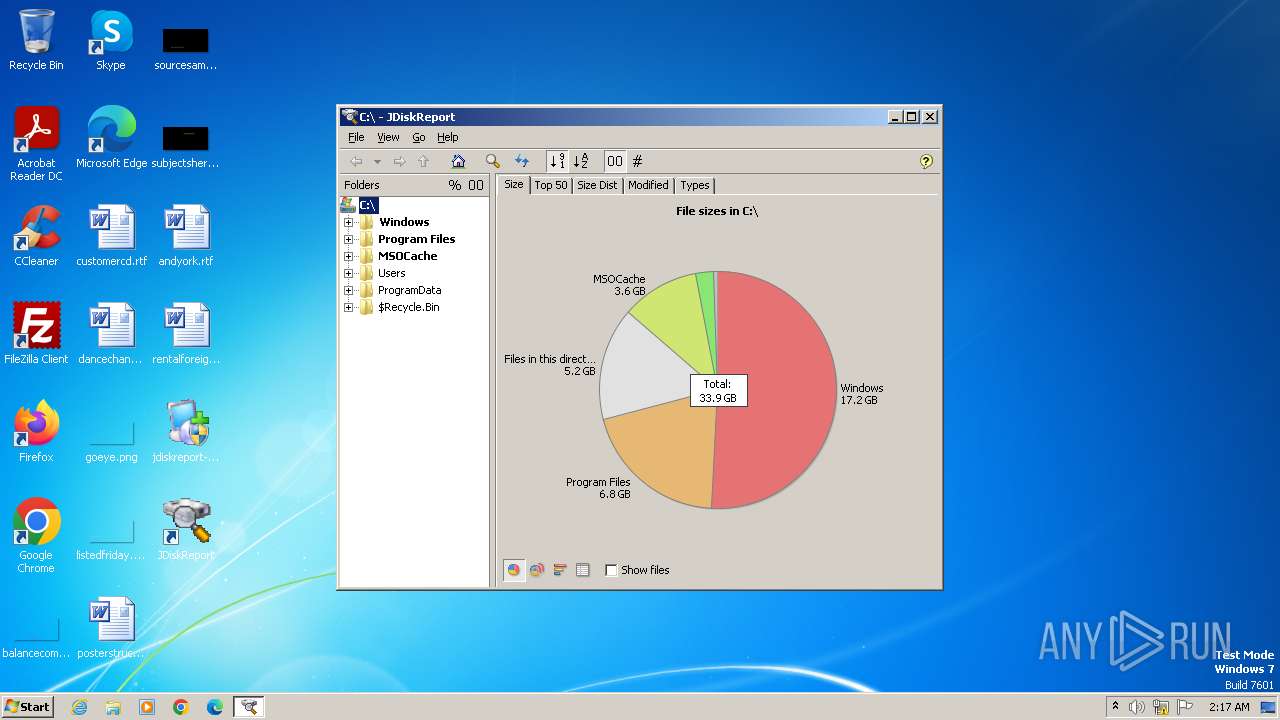
Task: Click the 00 toggle in Folders header
Action: (476, 185)
